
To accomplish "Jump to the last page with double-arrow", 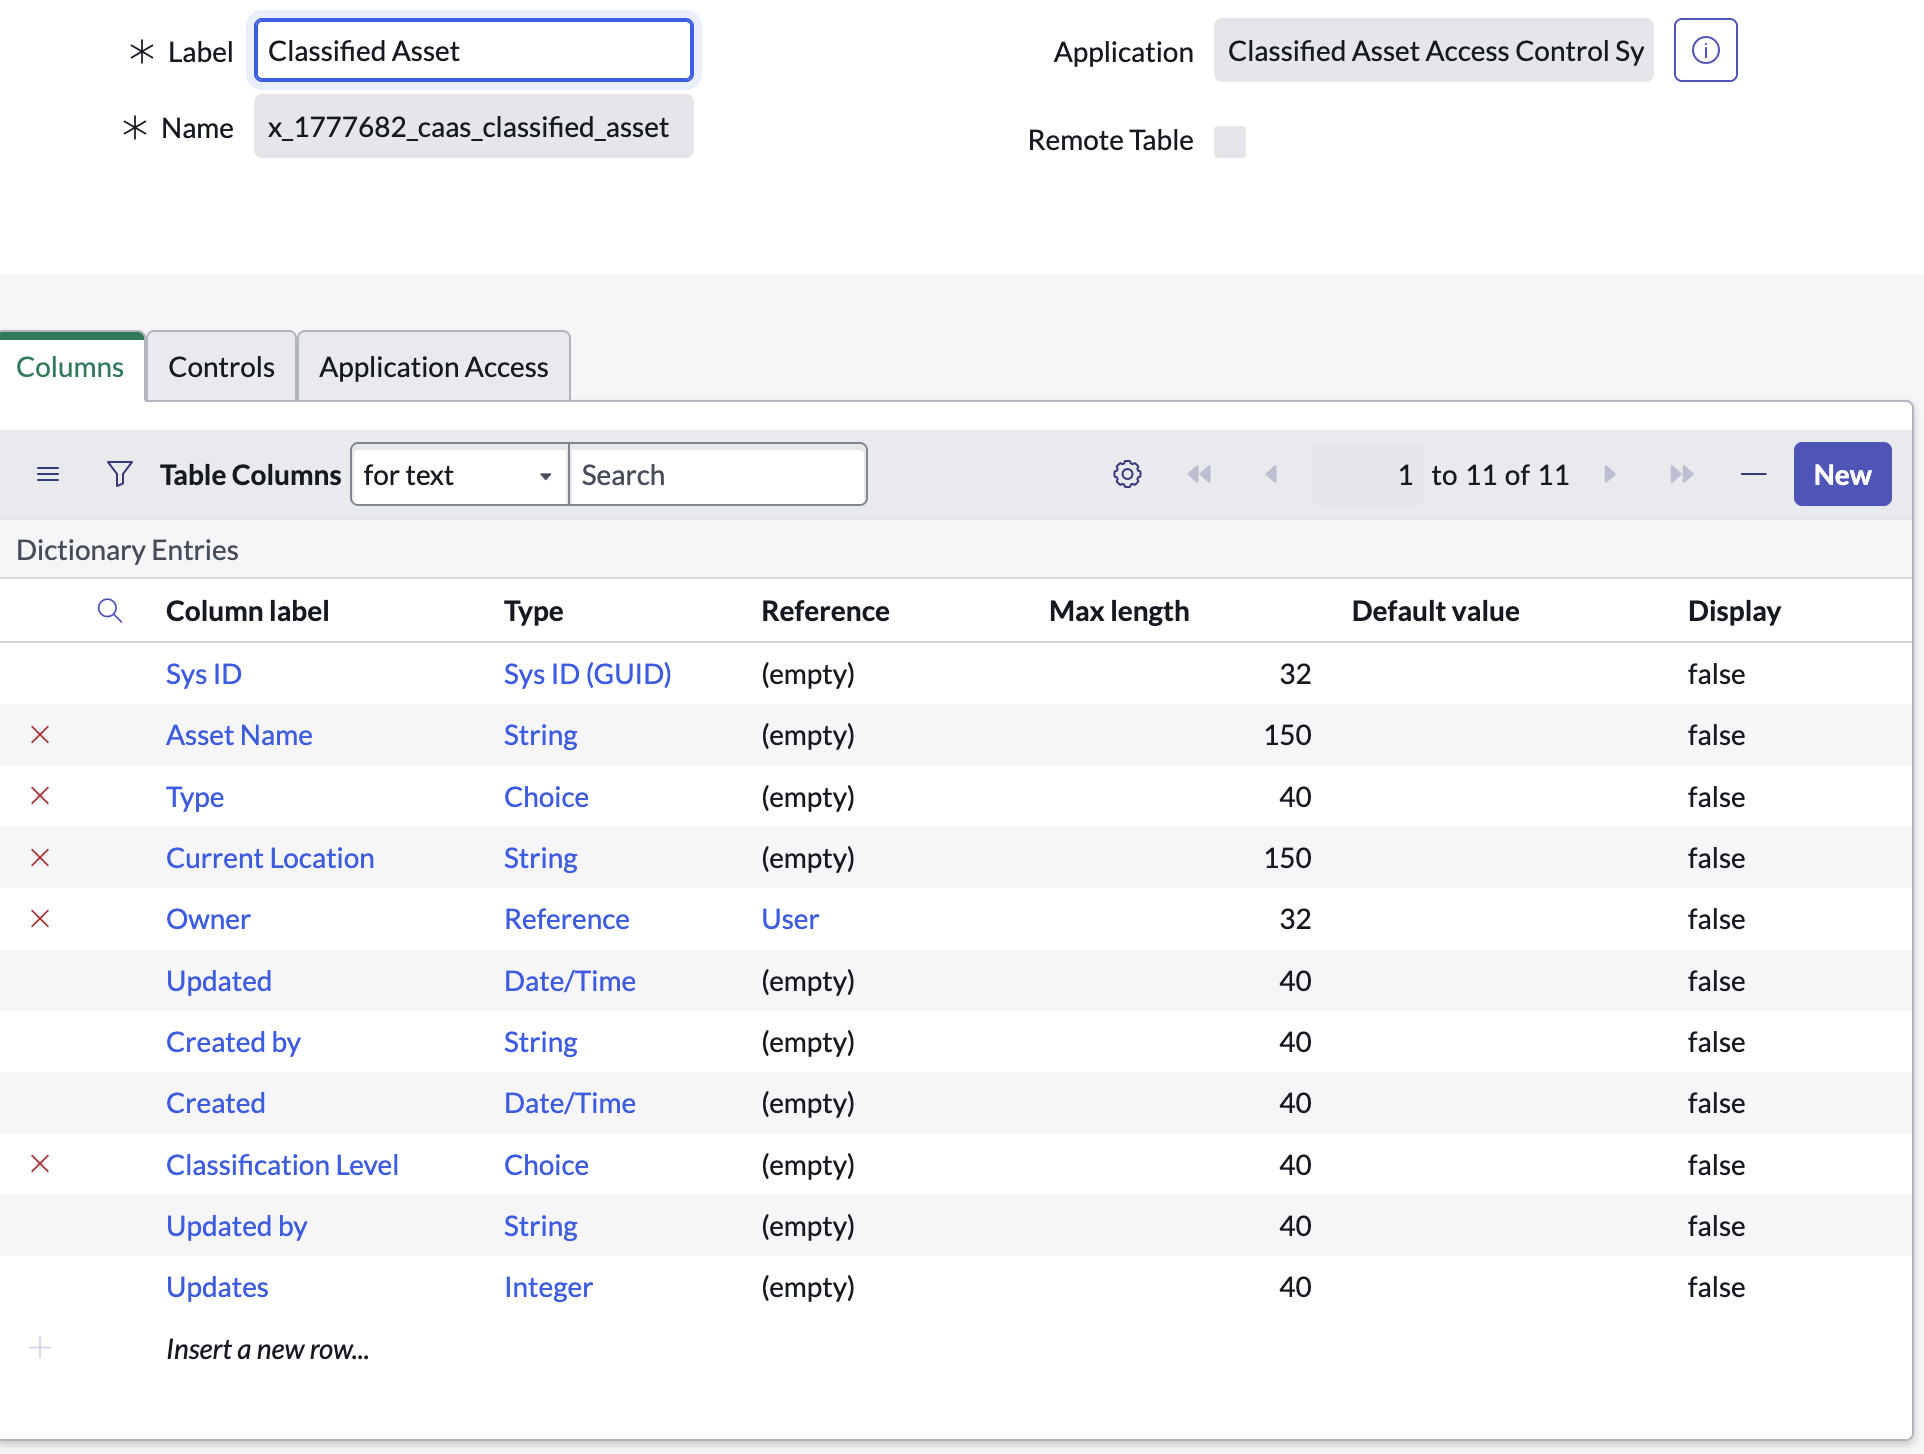I will tap(1680, 474).
